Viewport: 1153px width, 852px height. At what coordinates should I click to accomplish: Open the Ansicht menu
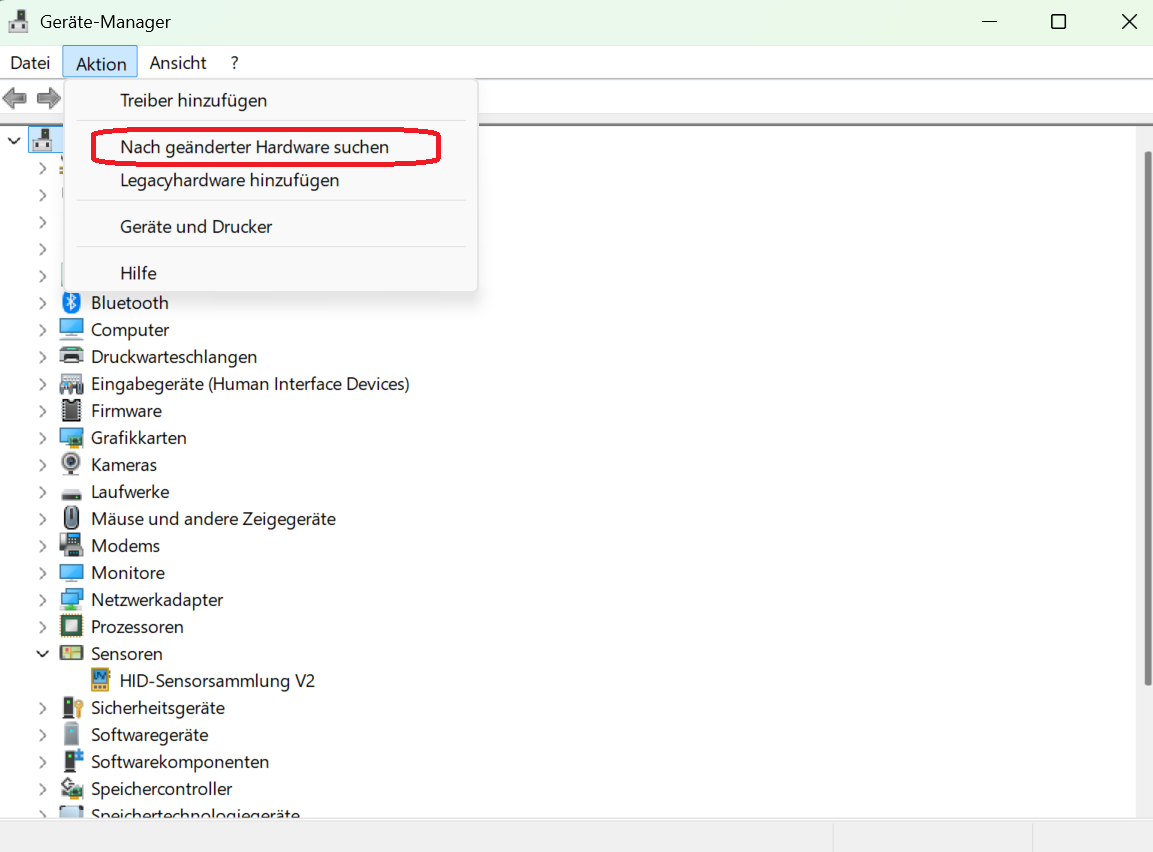tap(178, 62)
